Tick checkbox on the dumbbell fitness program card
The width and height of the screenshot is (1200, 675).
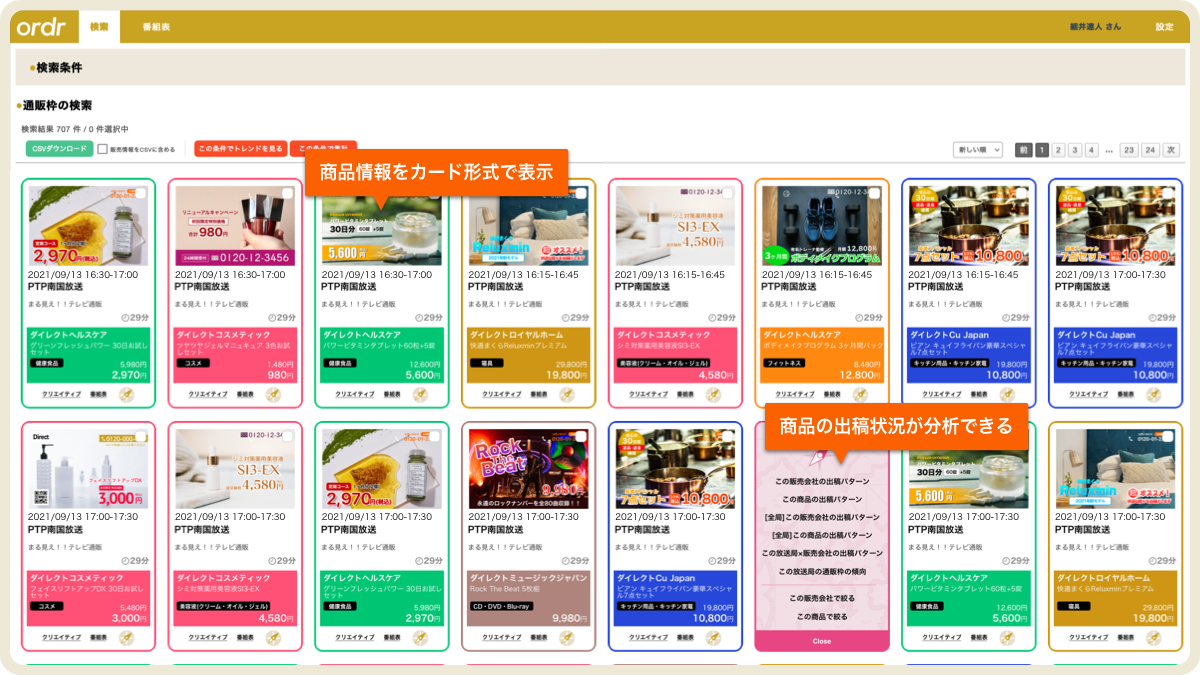[874, 193]
